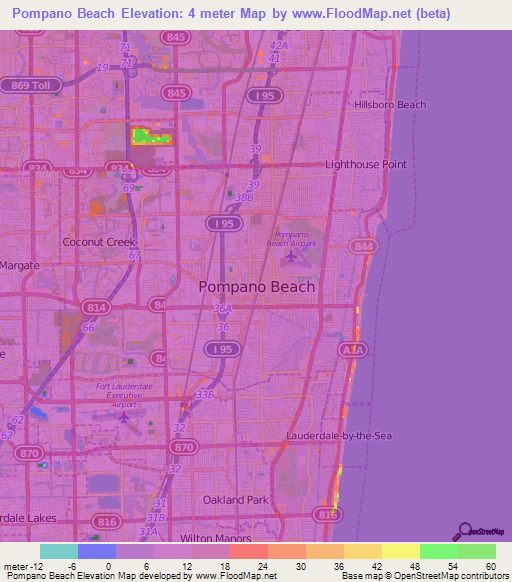Click the Lauderdale-by-the-Sea label

click(339, 436)
